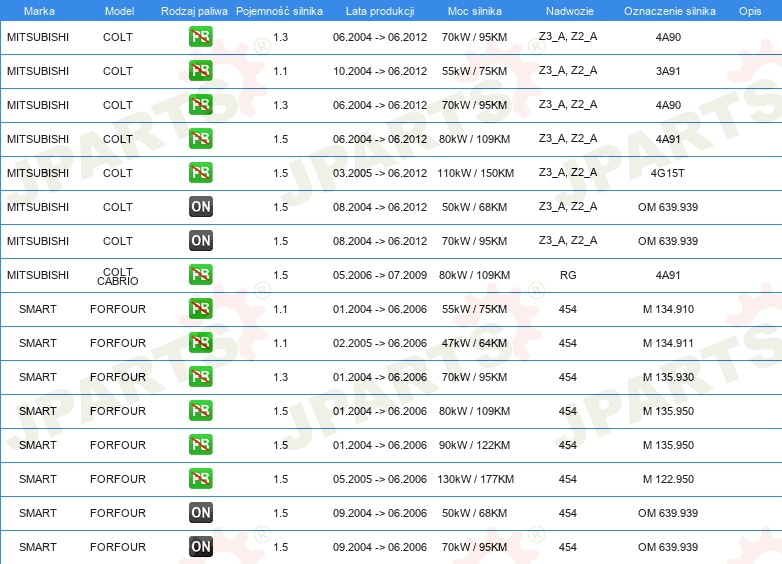Click production years 03.2005 -> 06.2012
The image size is (782, 564).
click(x=380, y=173)
